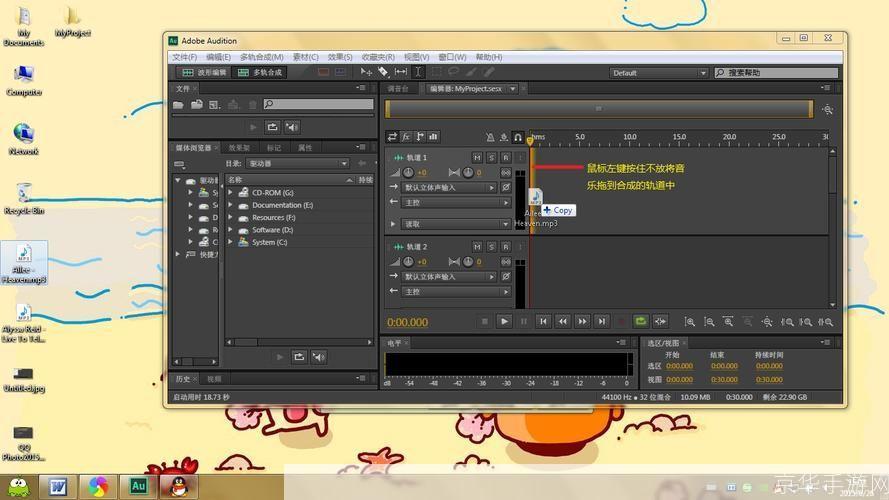Viewport: 889px width, 500px height.
Task: Open the 帮助(H) Help menu
Action: (489, 57)
